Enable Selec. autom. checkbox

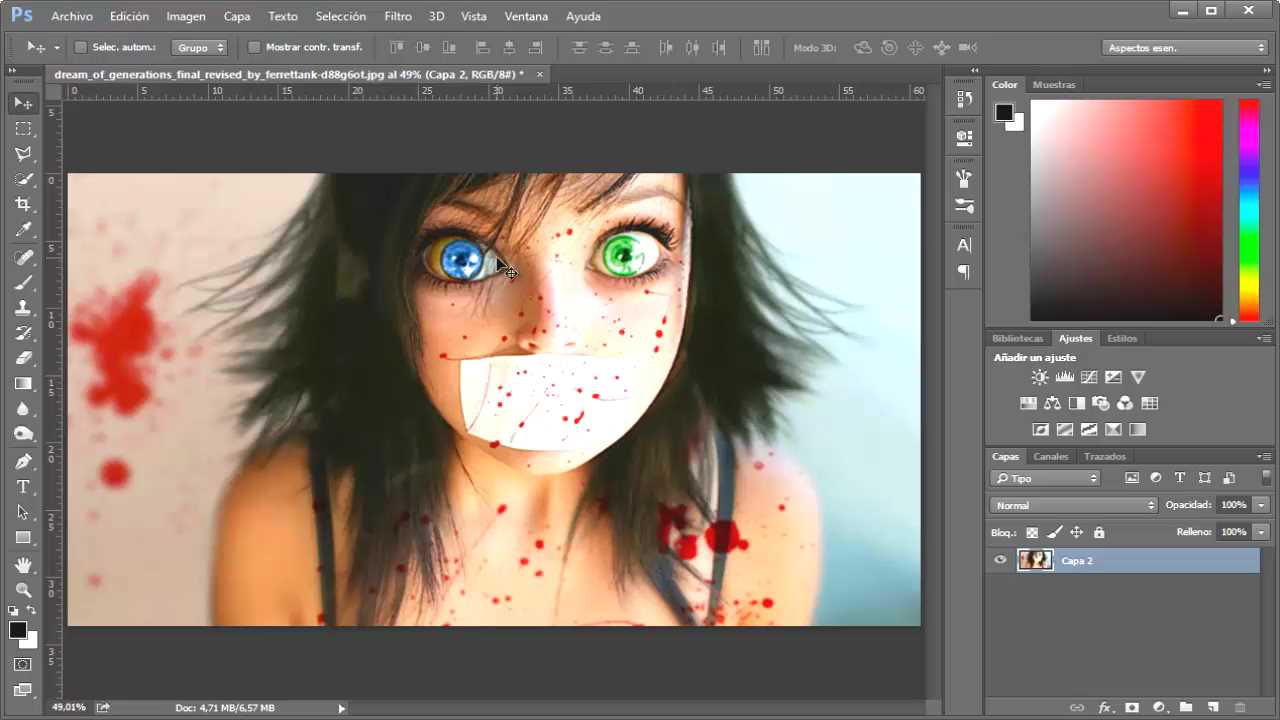(81, 47)
